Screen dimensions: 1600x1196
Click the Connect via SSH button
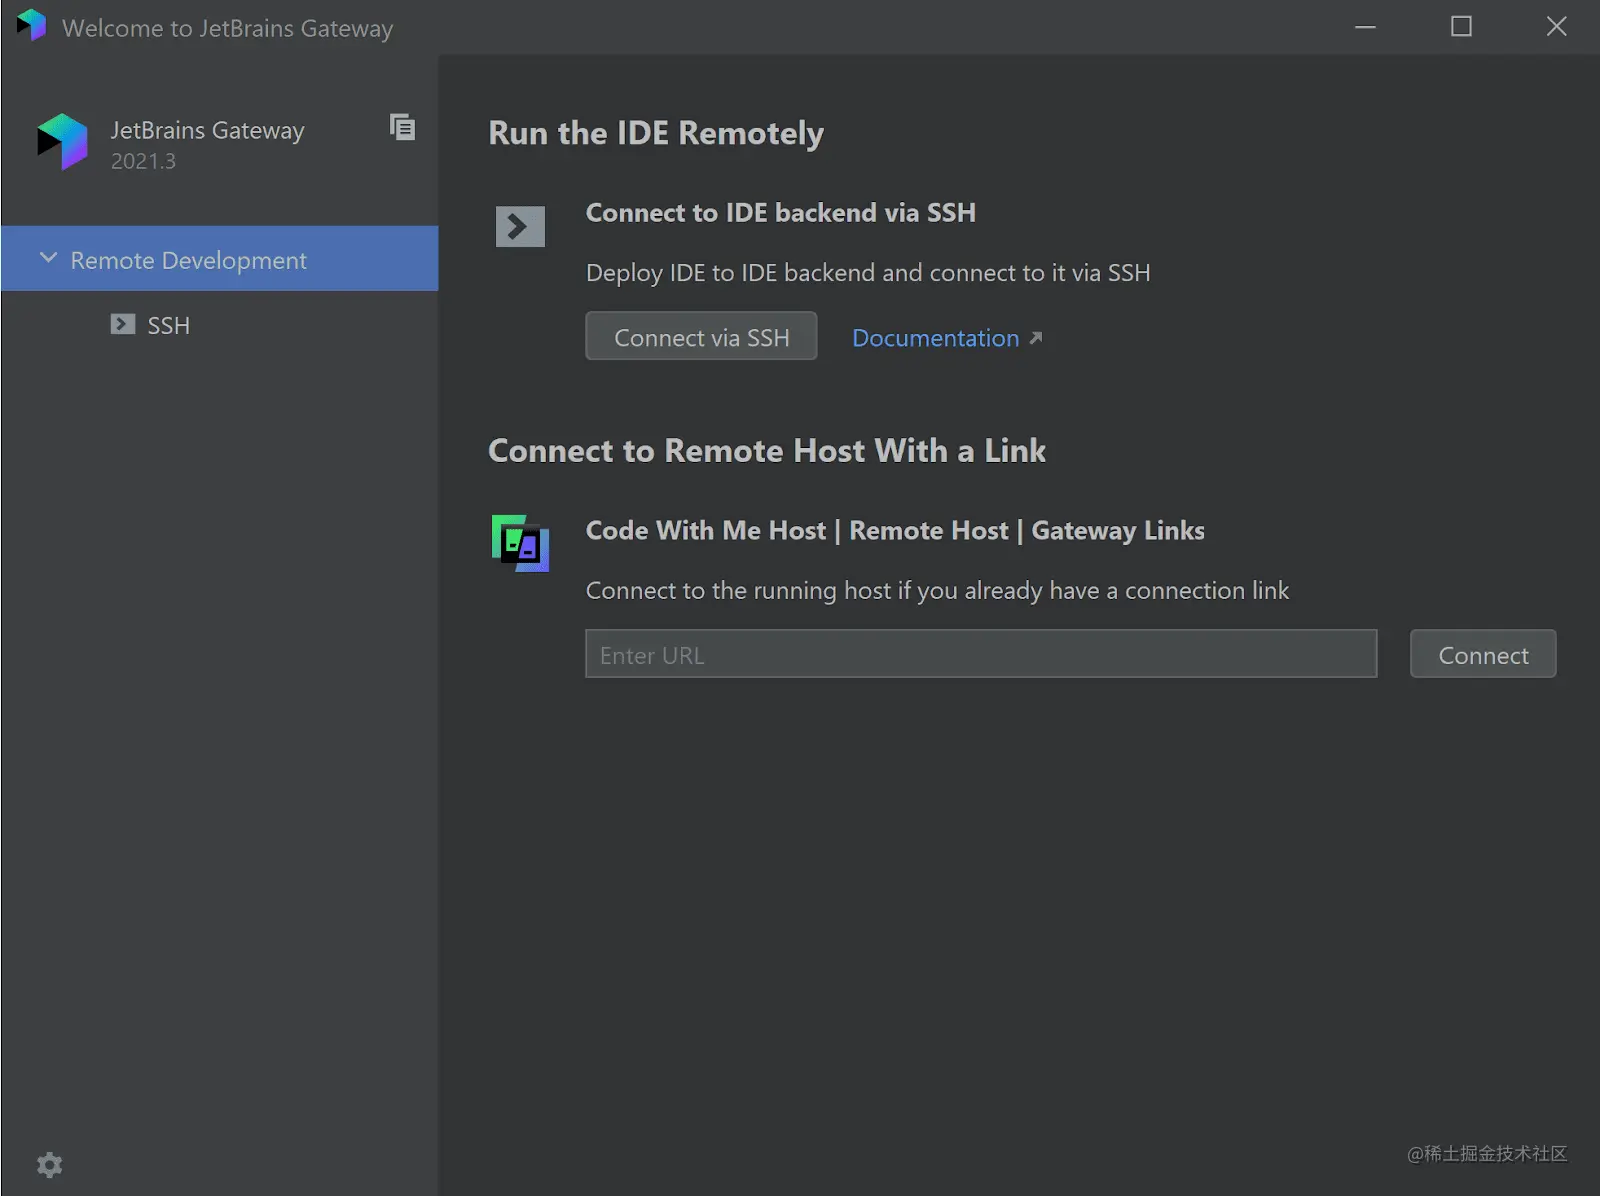(x=701, y=336)
